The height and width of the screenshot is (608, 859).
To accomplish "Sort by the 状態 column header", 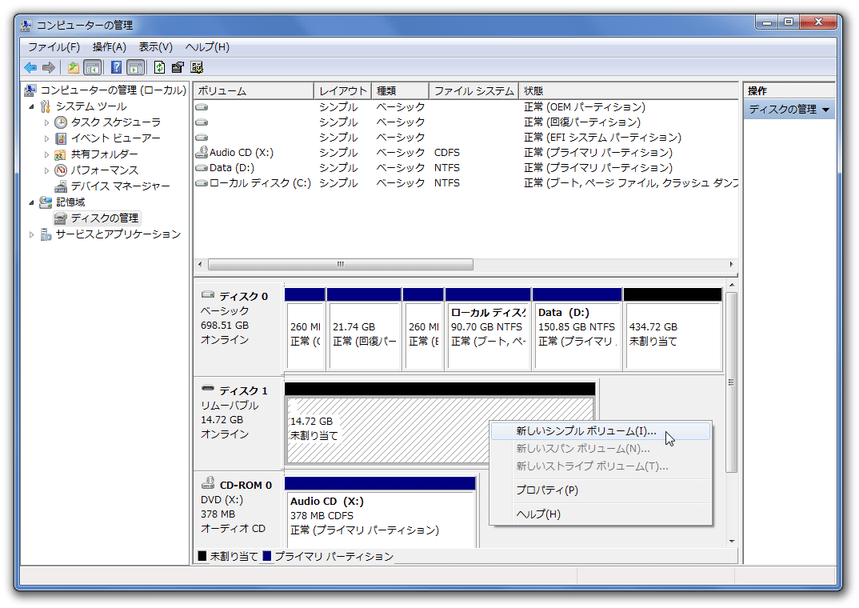I will coord(628,91).
